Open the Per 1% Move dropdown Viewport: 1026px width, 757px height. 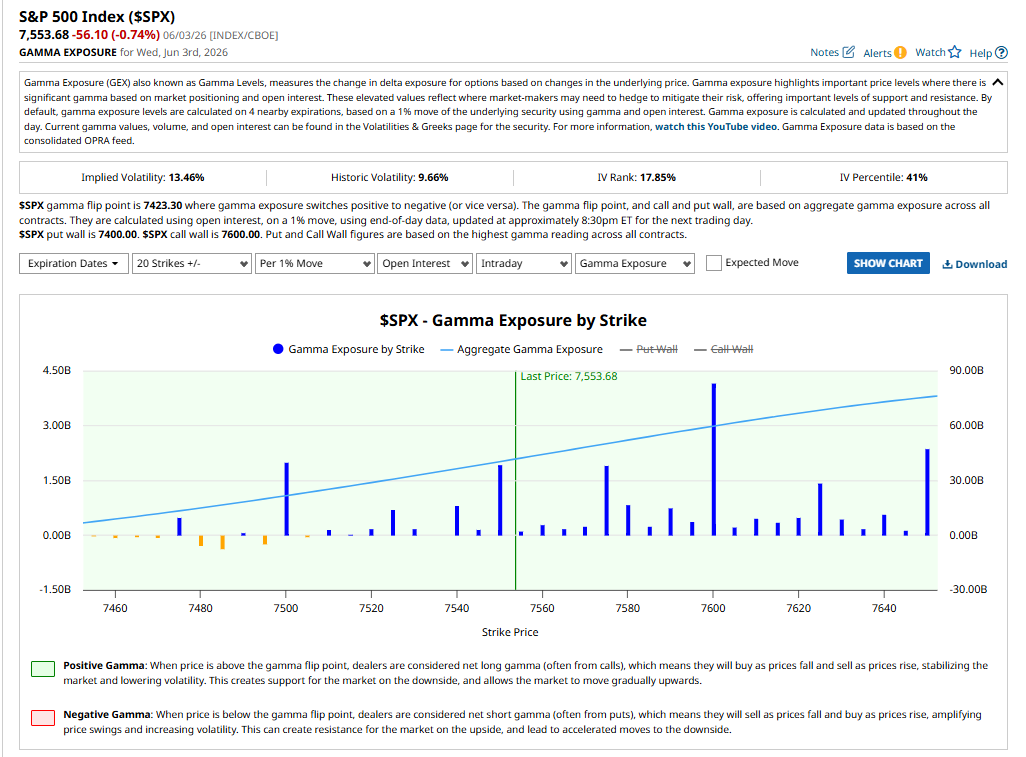315,264
